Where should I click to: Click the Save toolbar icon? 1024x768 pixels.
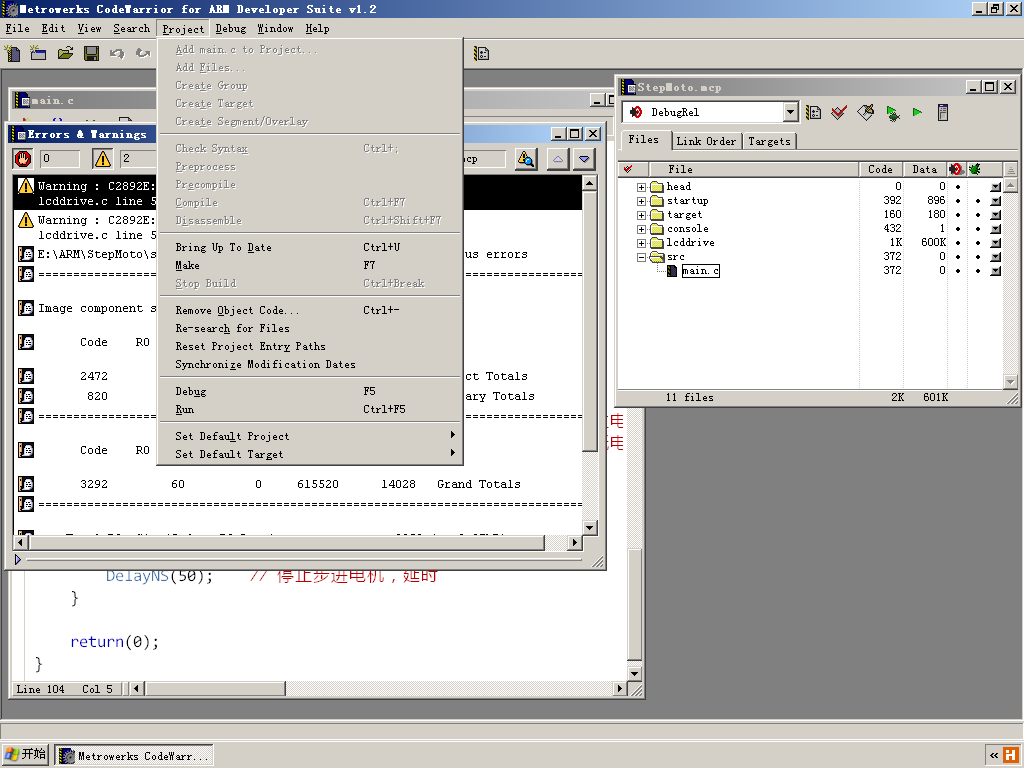pos(91,53)
